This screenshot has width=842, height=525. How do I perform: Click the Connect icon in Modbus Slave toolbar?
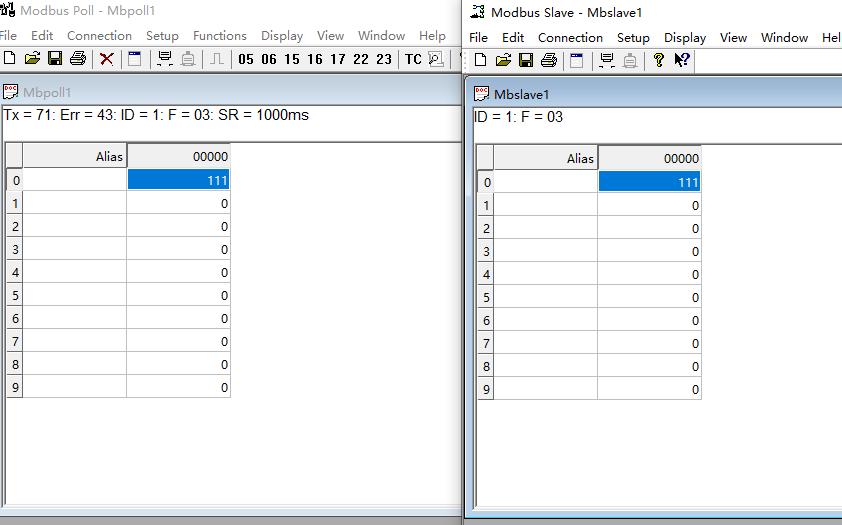pyautogui.click(x=606, y=60)
